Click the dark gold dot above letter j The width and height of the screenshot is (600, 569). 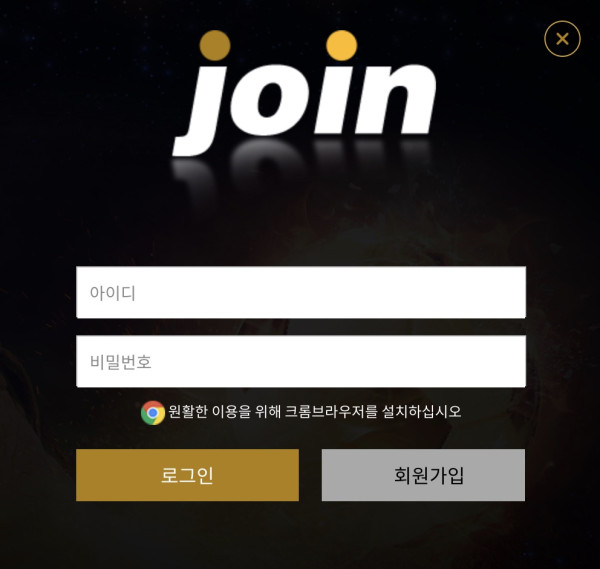point(215,46)
